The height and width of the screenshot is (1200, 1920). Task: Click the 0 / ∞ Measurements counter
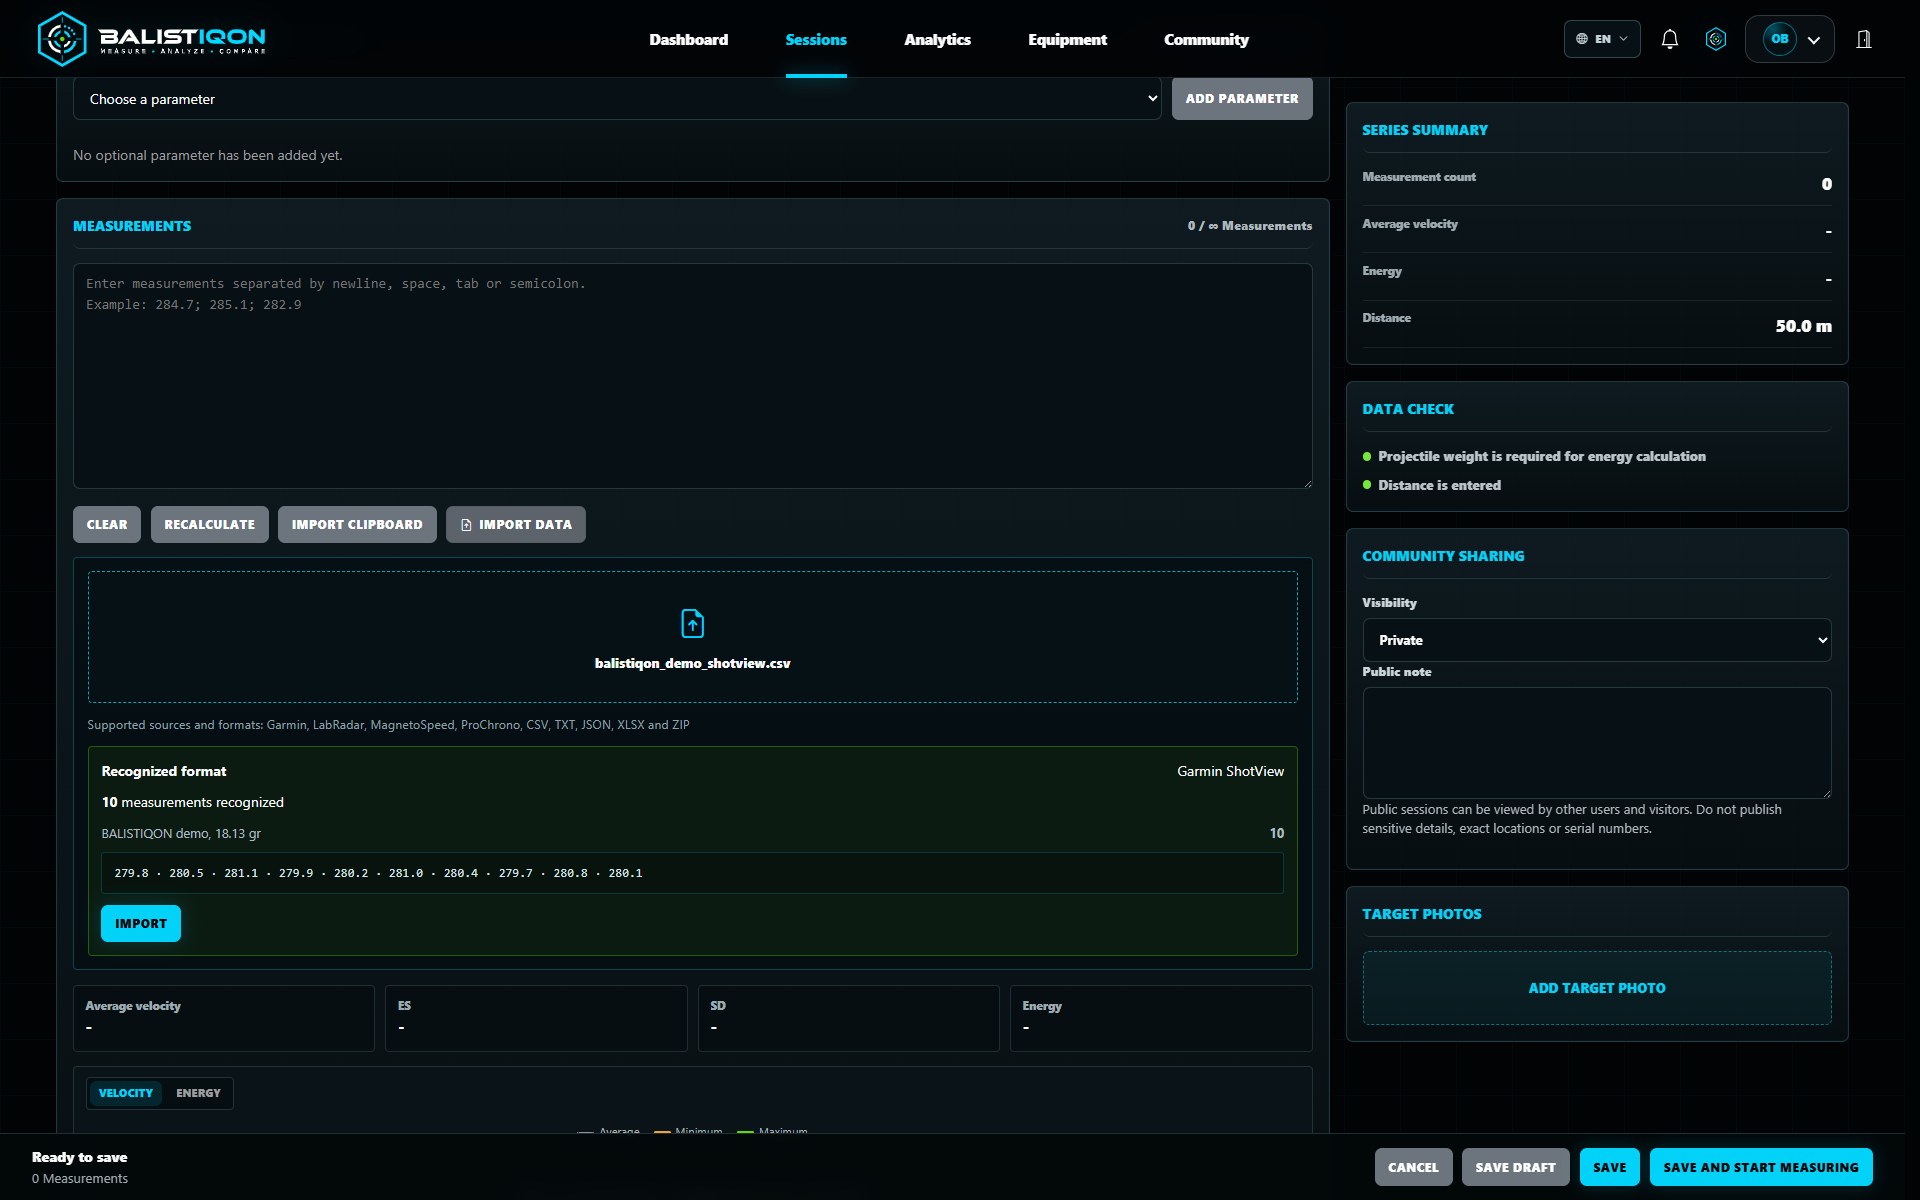(1249, 226)
